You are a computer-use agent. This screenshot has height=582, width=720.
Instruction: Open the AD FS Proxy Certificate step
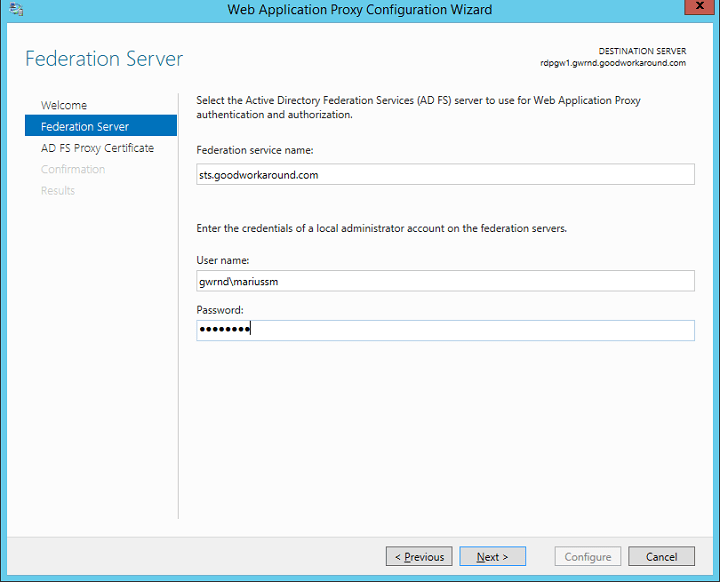[97, 148]
